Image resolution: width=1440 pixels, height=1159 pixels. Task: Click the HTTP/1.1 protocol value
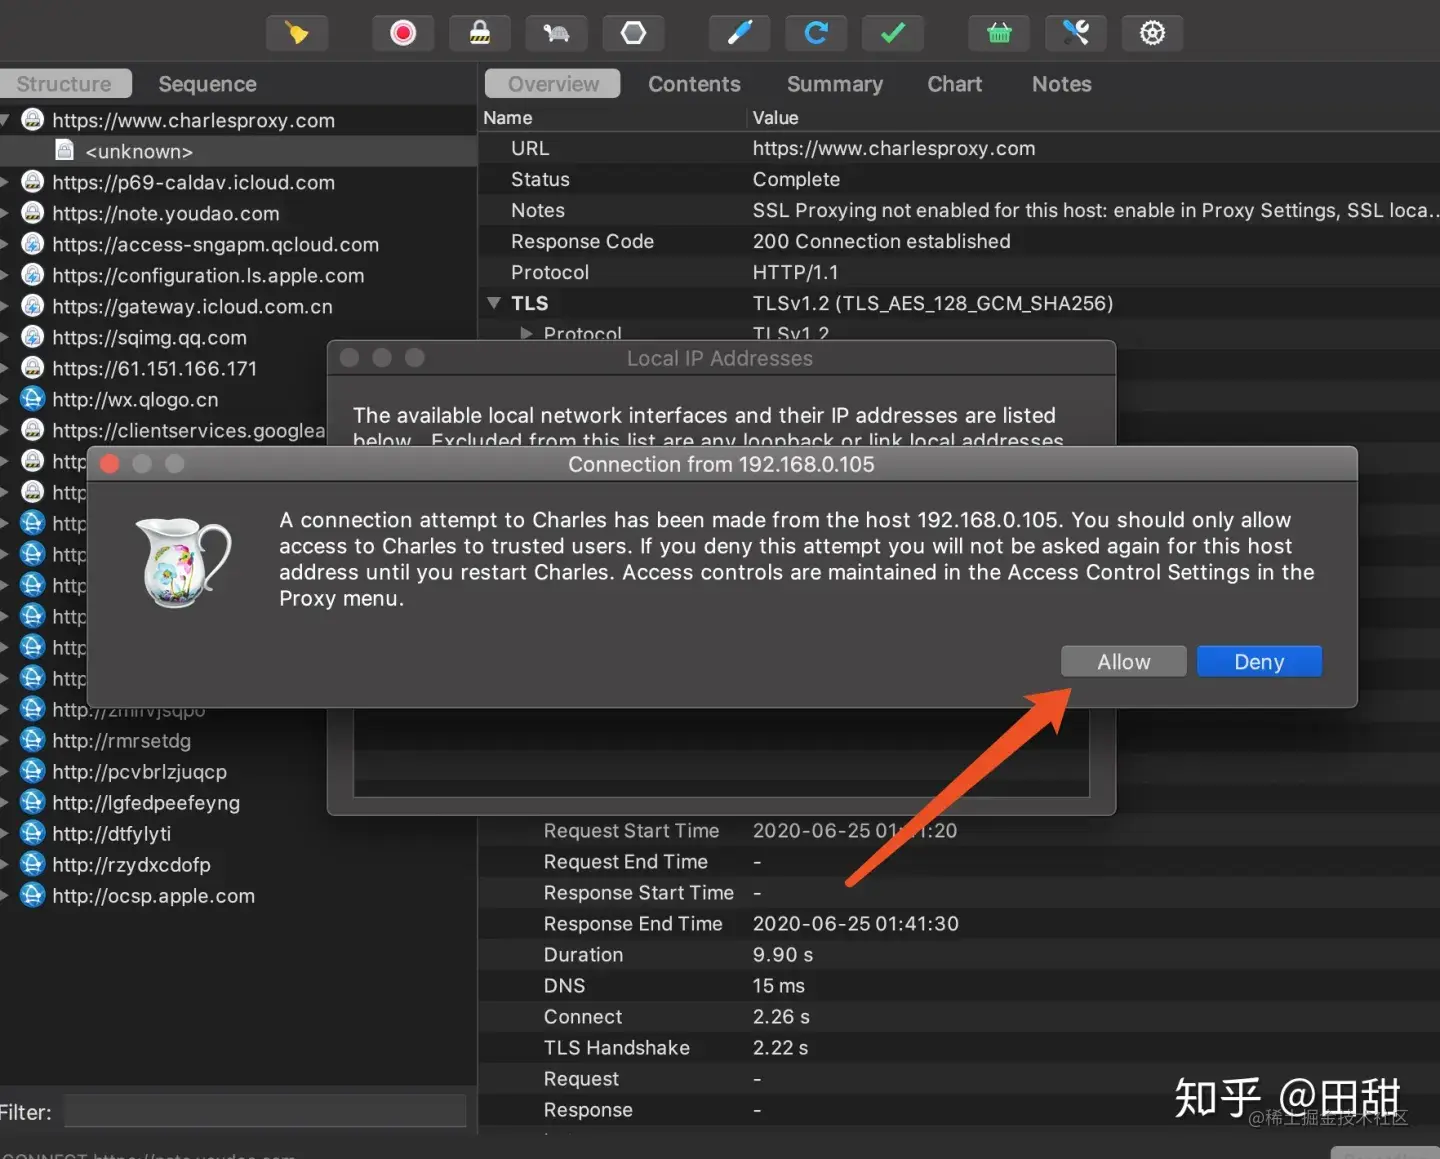point(795,273)
